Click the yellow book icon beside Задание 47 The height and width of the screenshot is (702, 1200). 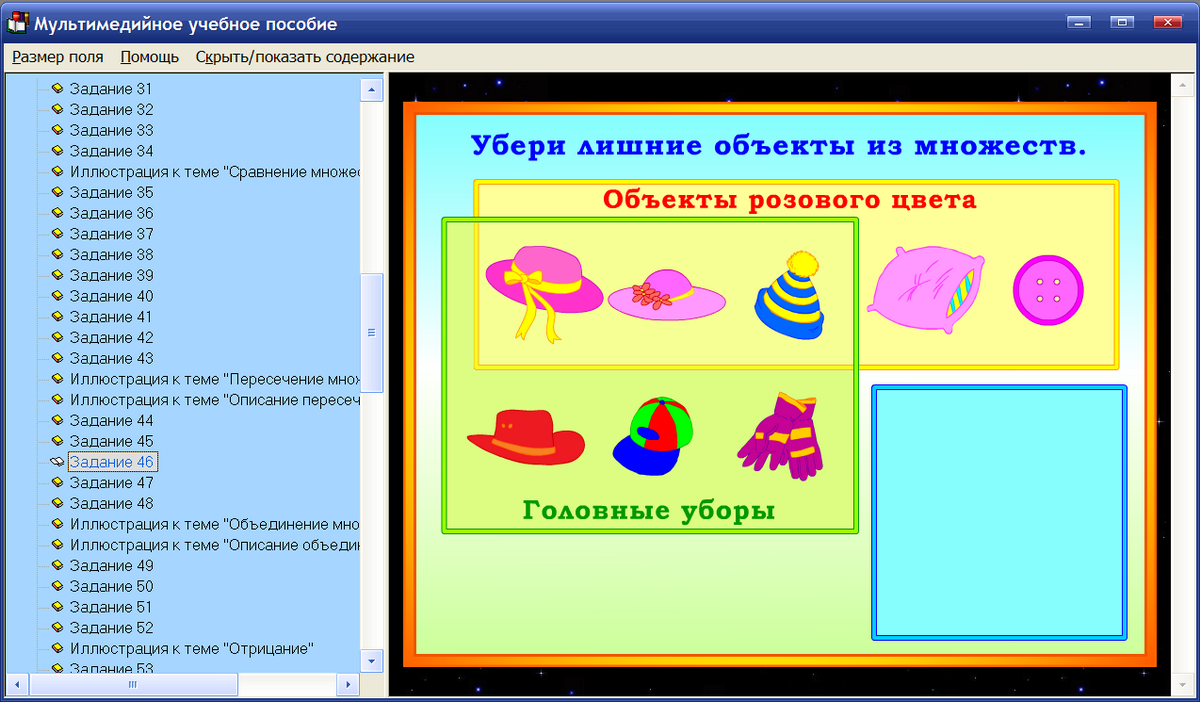(x=55, y=482)
